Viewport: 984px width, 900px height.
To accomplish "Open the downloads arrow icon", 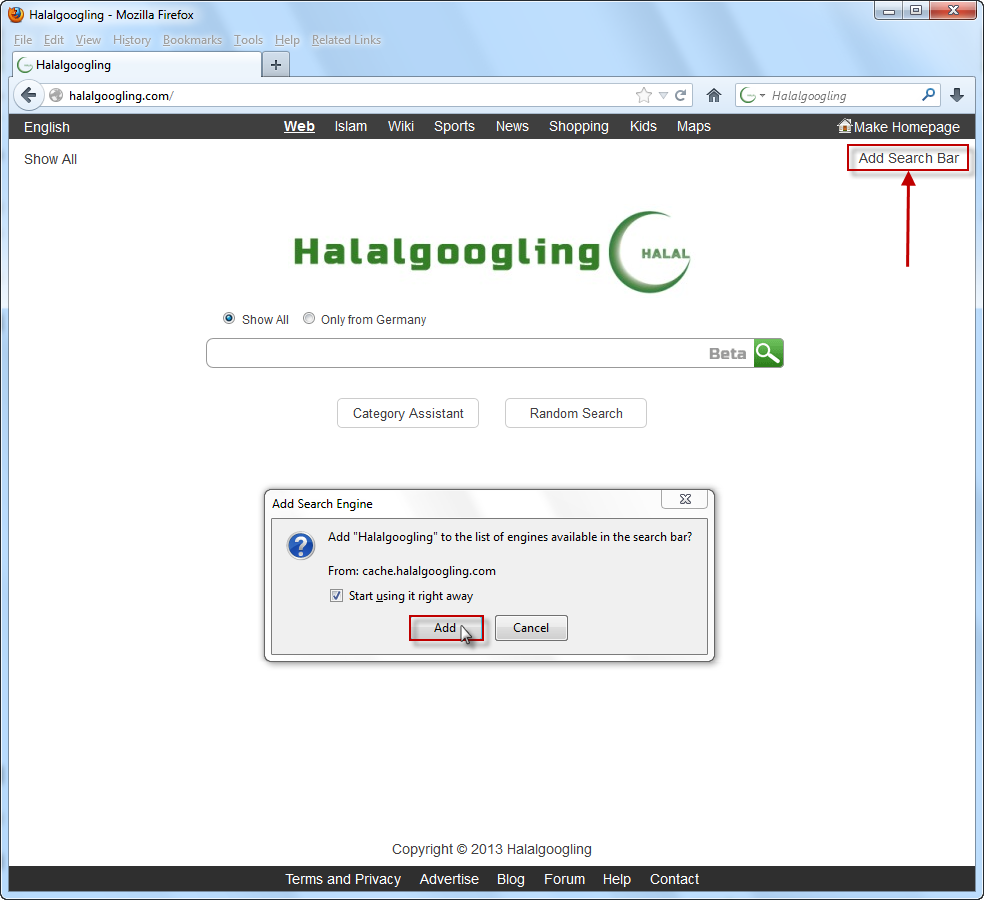I will click(957, 95).
